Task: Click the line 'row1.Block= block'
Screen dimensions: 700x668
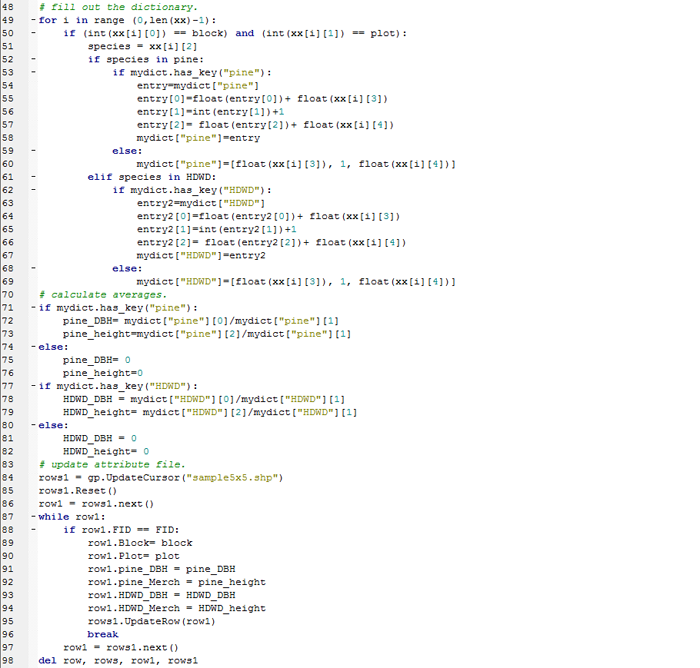Action: click(x=140, y=543)
